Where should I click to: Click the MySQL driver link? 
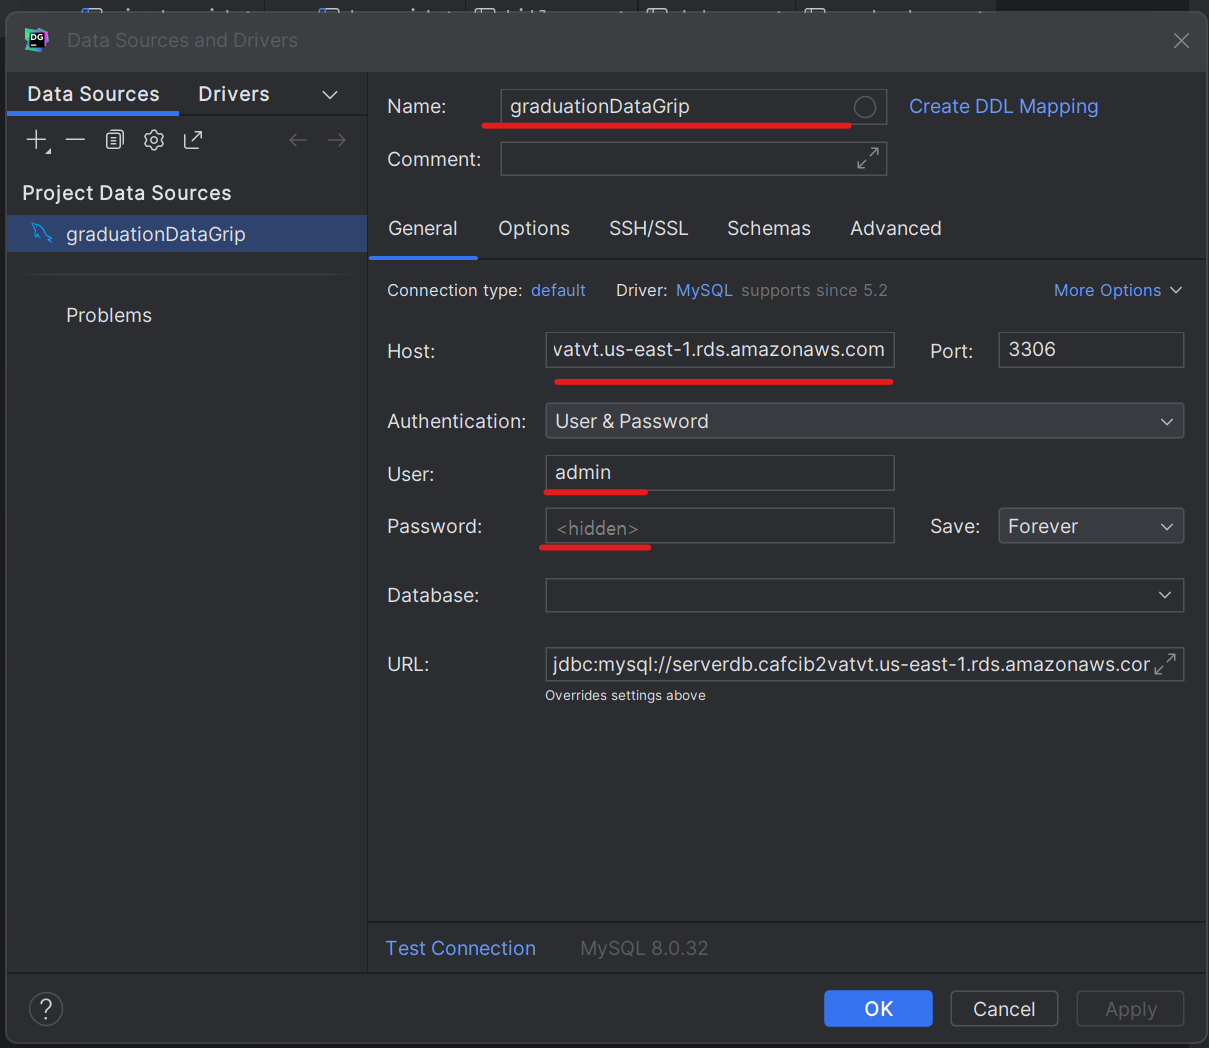(x=704, y=290)
